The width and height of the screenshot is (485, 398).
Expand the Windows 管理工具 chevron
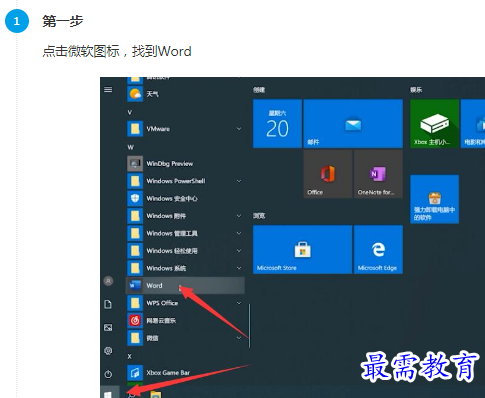point(239,233)
